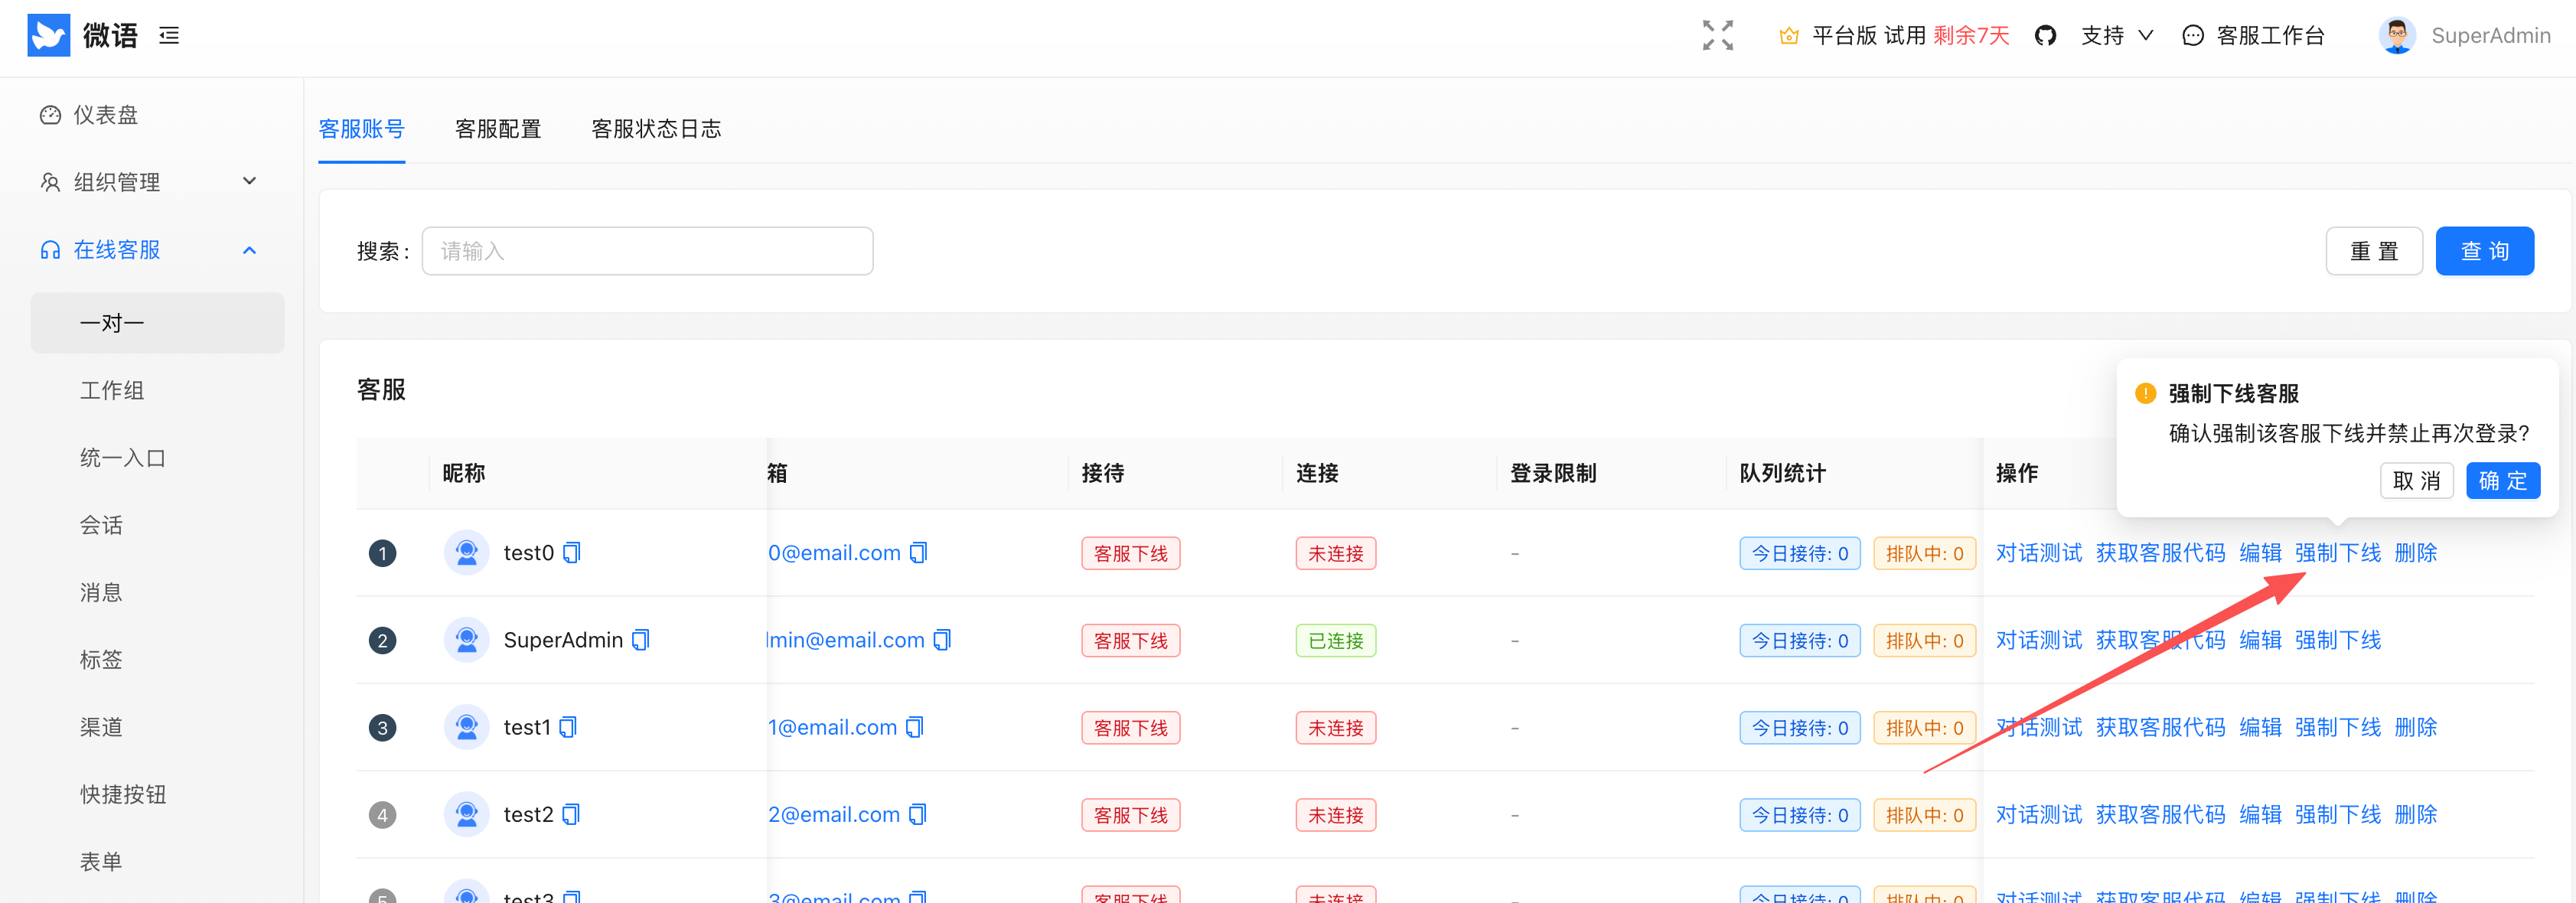2576x903 pixels.
Task: Click 获取客服代码 for test2
Action: (x=2160, y=814)
